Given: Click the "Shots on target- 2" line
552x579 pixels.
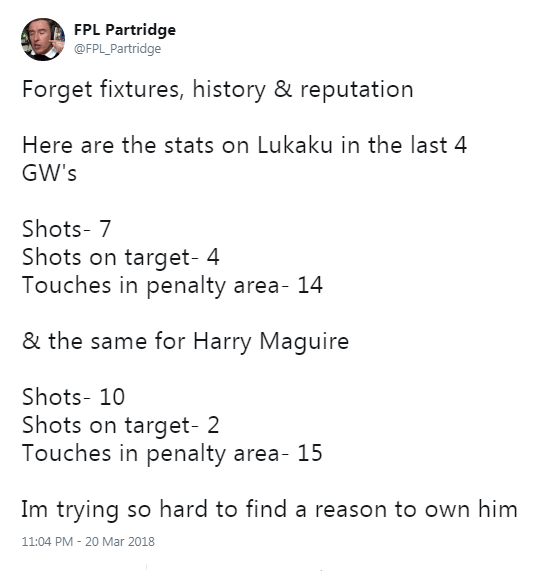Looking at the screenshot, I should click(121, 425).
